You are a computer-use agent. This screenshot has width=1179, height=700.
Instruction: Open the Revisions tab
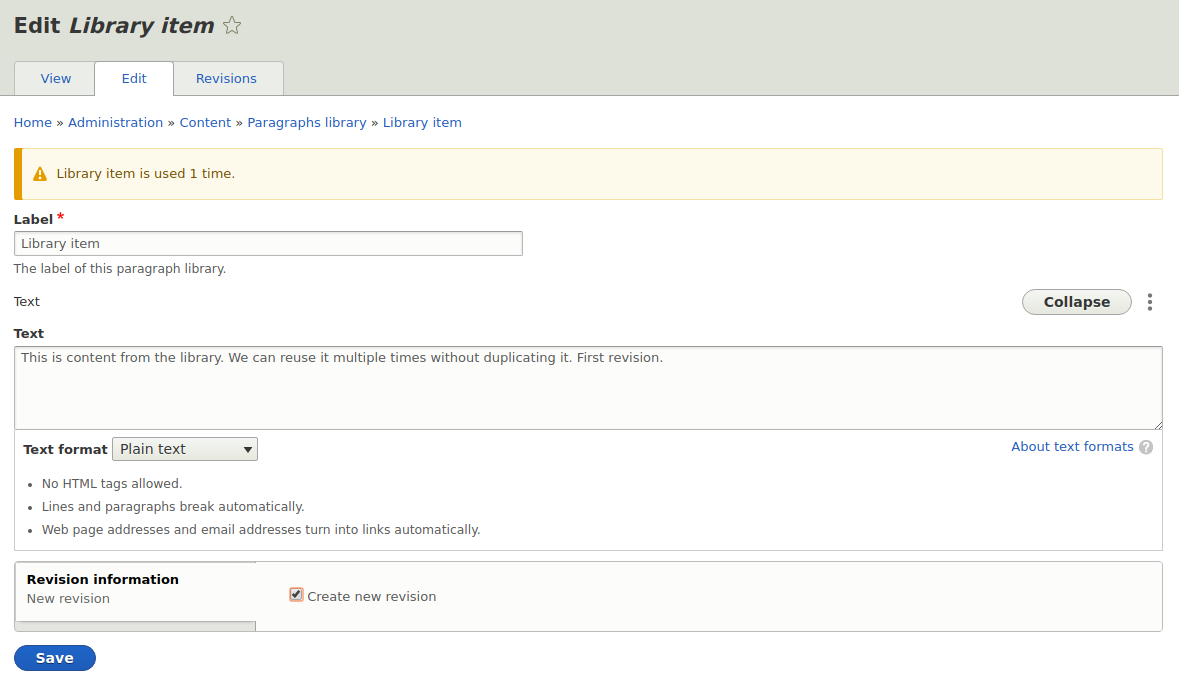click(226, 78)
